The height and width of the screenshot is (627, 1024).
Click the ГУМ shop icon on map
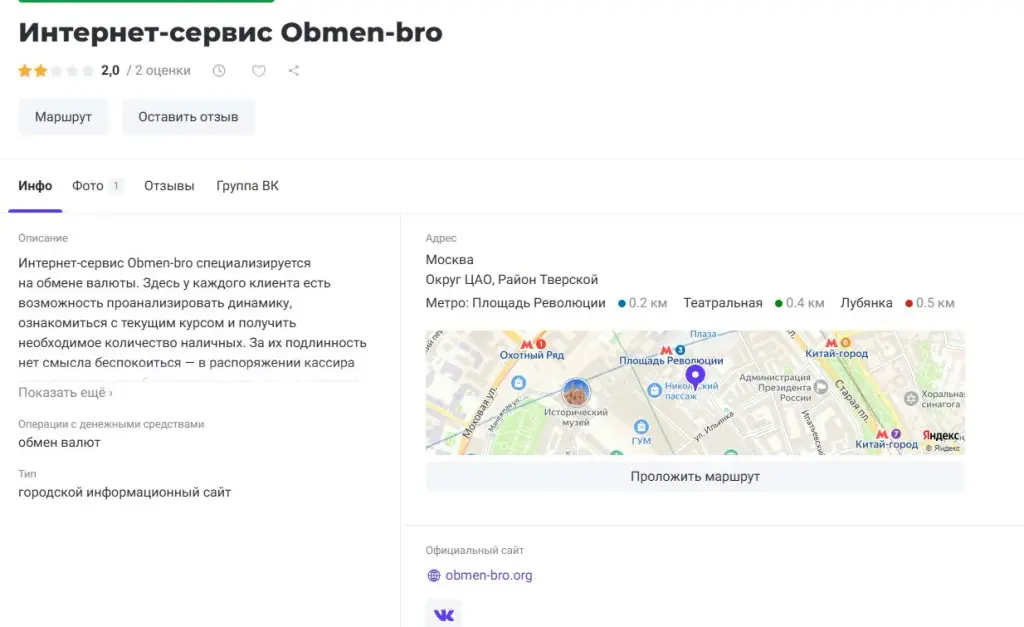[x=641, y=426]
